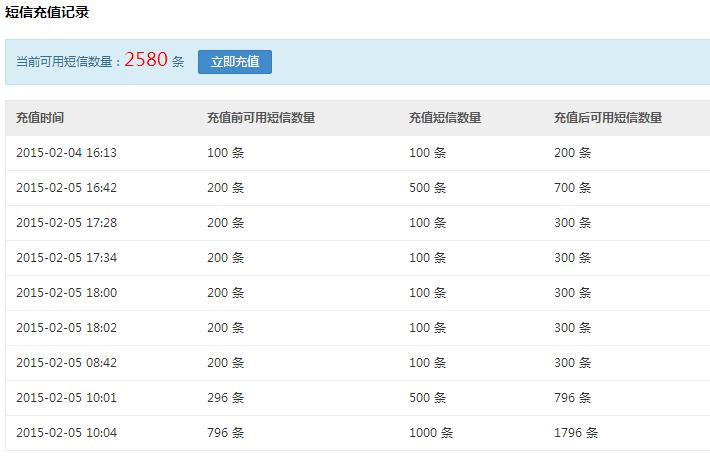
Task: Click the 2015-02-05 08:42 timestamp
Action: pyautogui.click(x=66, y=363)
